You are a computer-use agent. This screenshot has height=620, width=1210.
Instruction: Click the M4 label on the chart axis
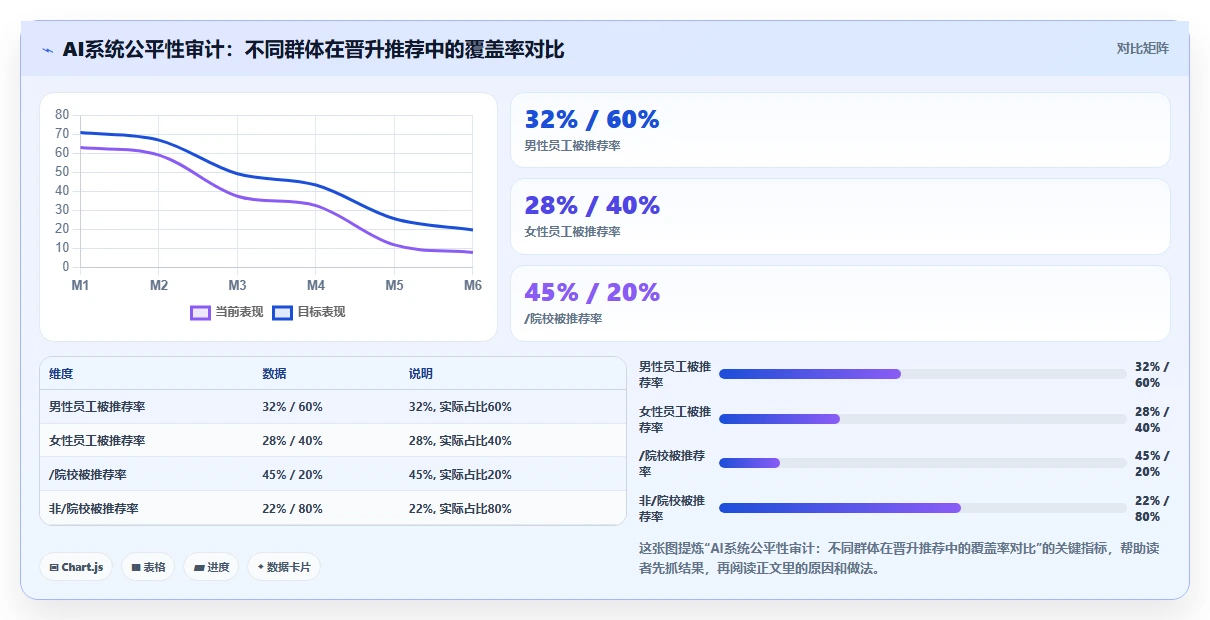316,285
